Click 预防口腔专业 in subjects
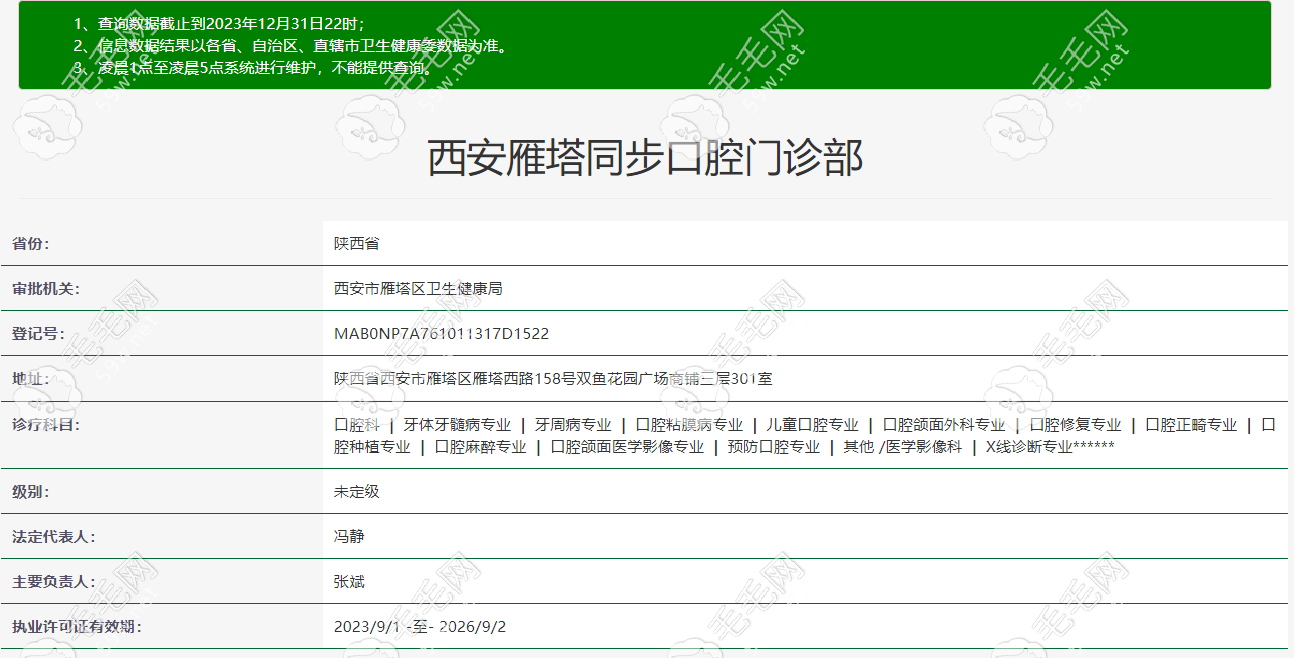Viewport: 1294px width, 658px height. click(x=774, y=447)
